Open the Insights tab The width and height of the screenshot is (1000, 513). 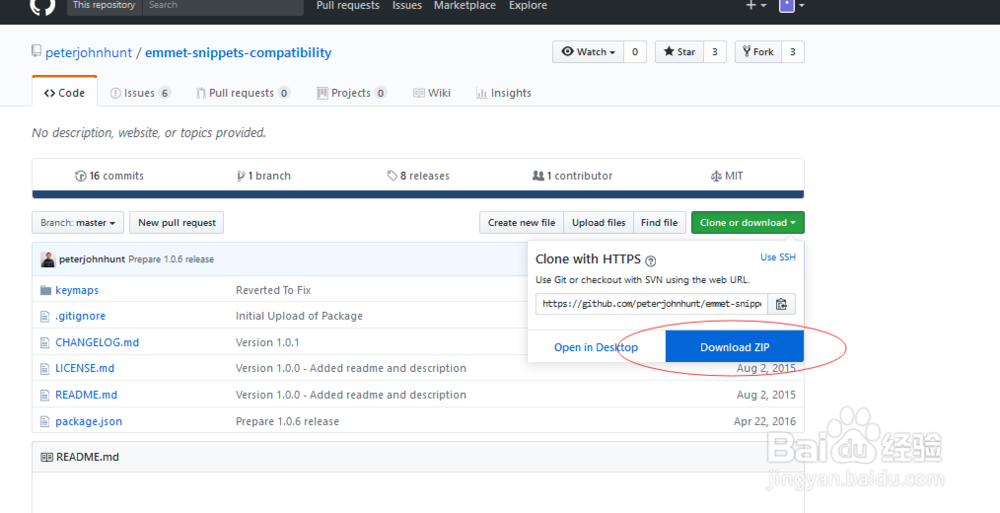504,93
